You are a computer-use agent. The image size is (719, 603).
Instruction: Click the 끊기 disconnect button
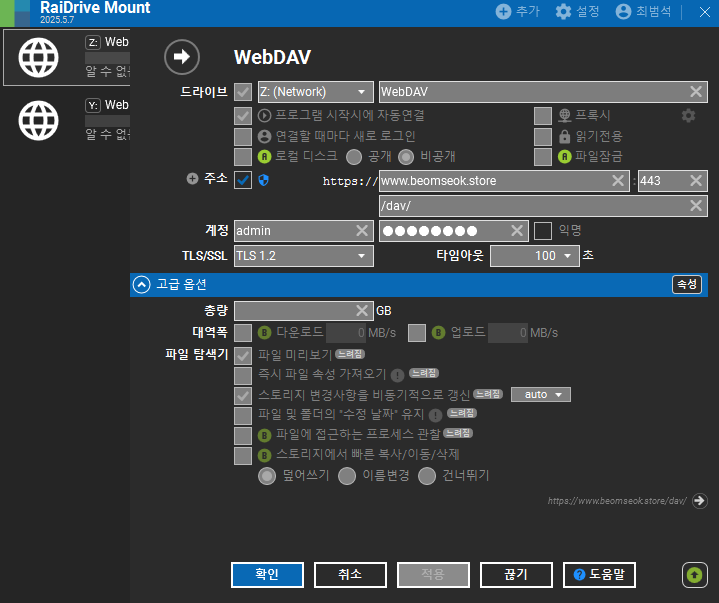tap(516, 575)
